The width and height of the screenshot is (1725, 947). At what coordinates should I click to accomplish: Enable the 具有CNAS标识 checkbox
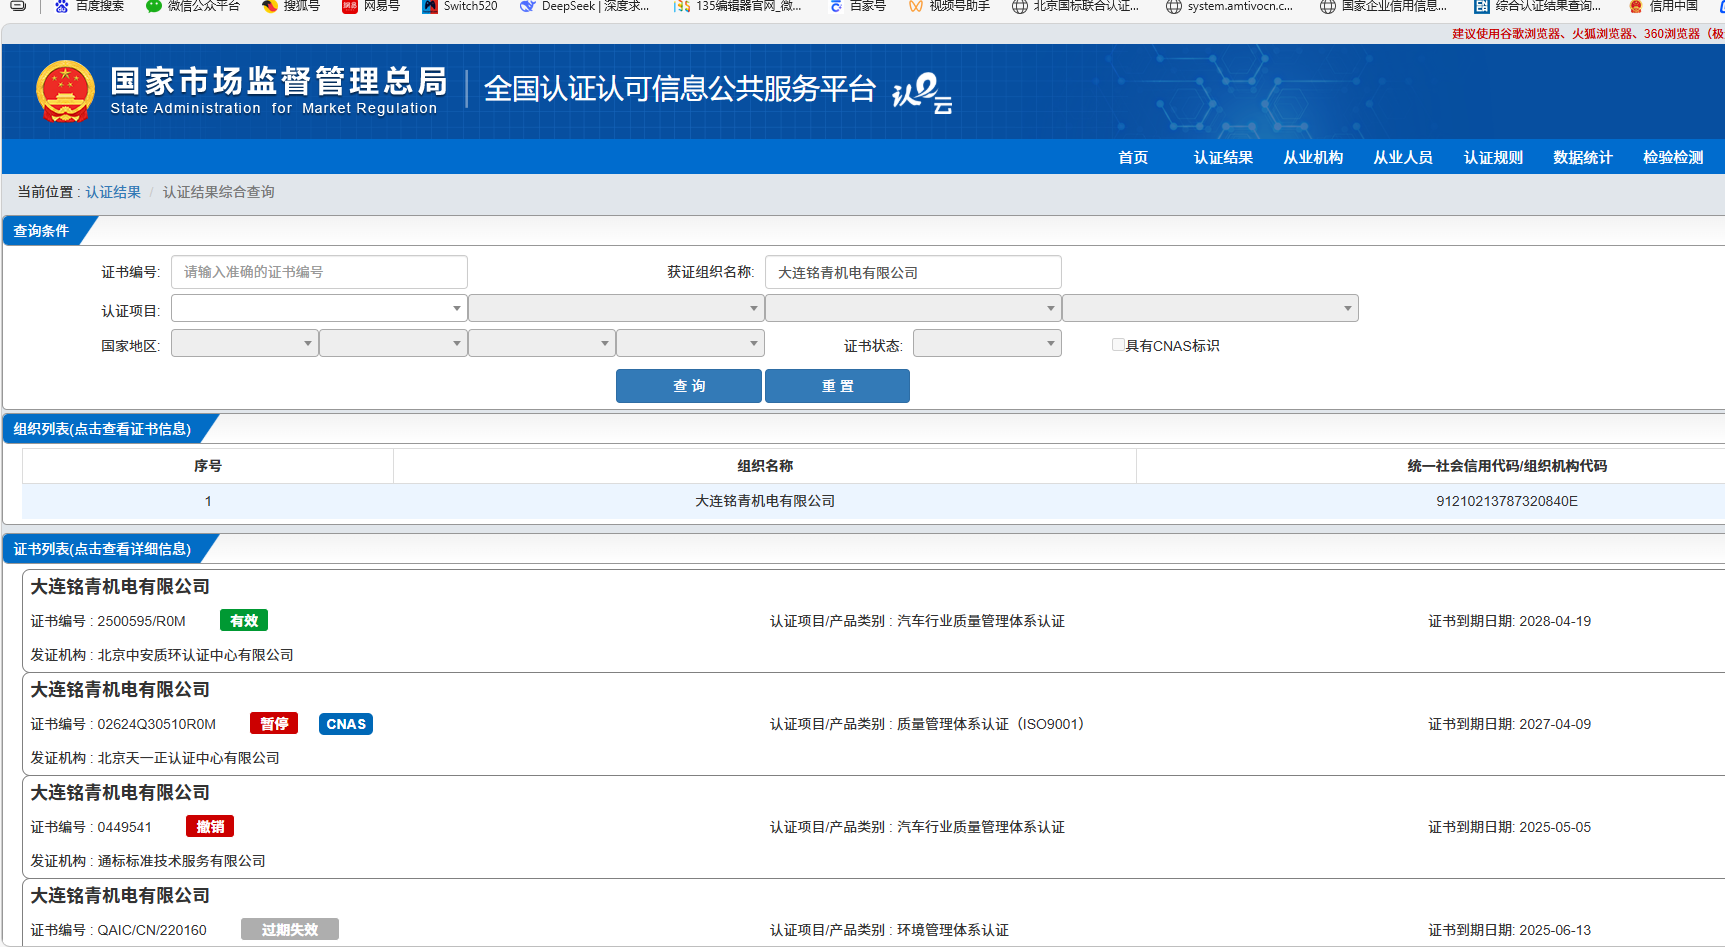[x=1118, y=345]
